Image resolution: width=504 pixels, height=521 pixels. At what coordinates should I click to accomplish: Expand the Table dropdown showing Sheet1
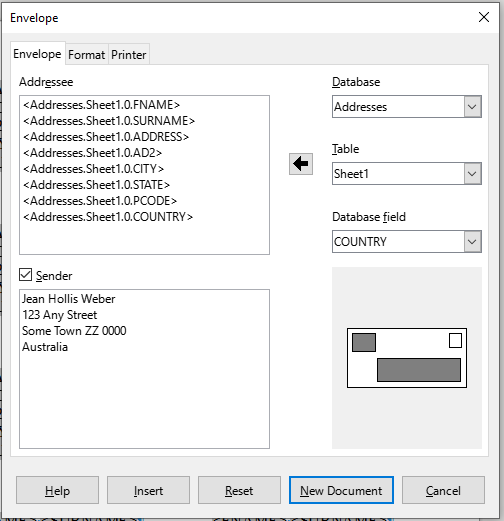(407, 174)
